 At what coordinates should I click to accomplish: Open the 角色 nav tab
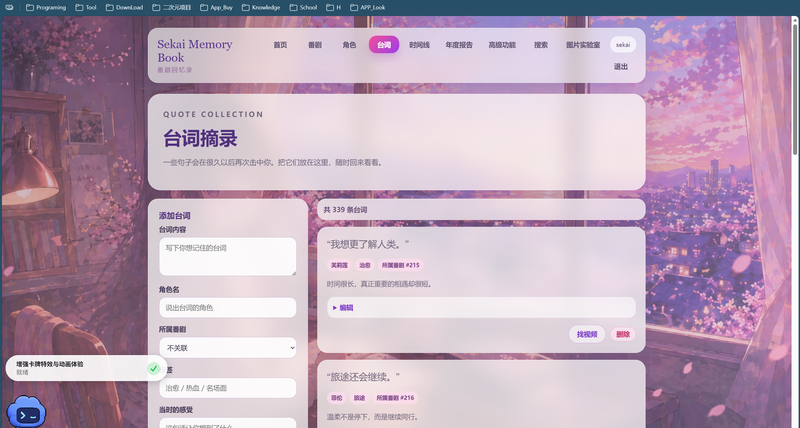coord(349,45)
